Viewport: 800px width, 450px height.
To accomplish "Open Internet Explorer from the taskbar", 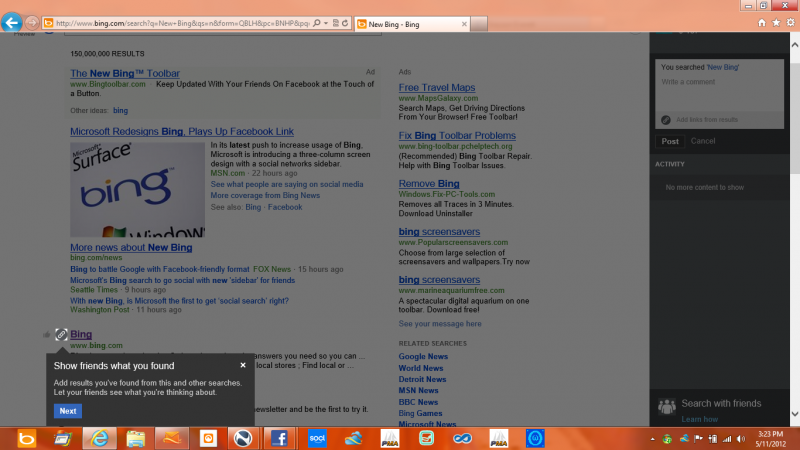I will (99, 438).
